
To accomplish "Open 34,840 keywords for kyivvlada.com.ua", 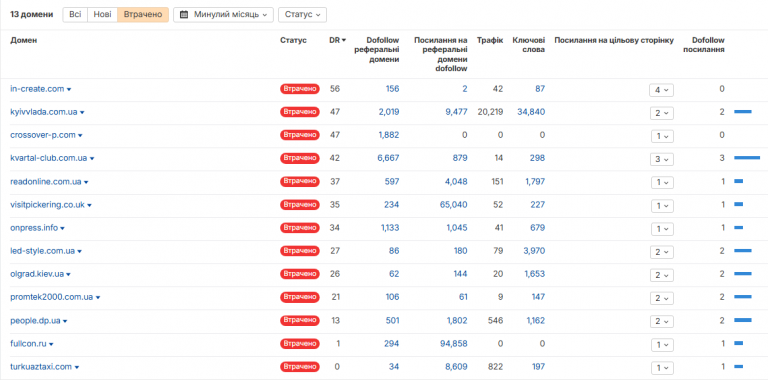I will (x=531, y=112).
